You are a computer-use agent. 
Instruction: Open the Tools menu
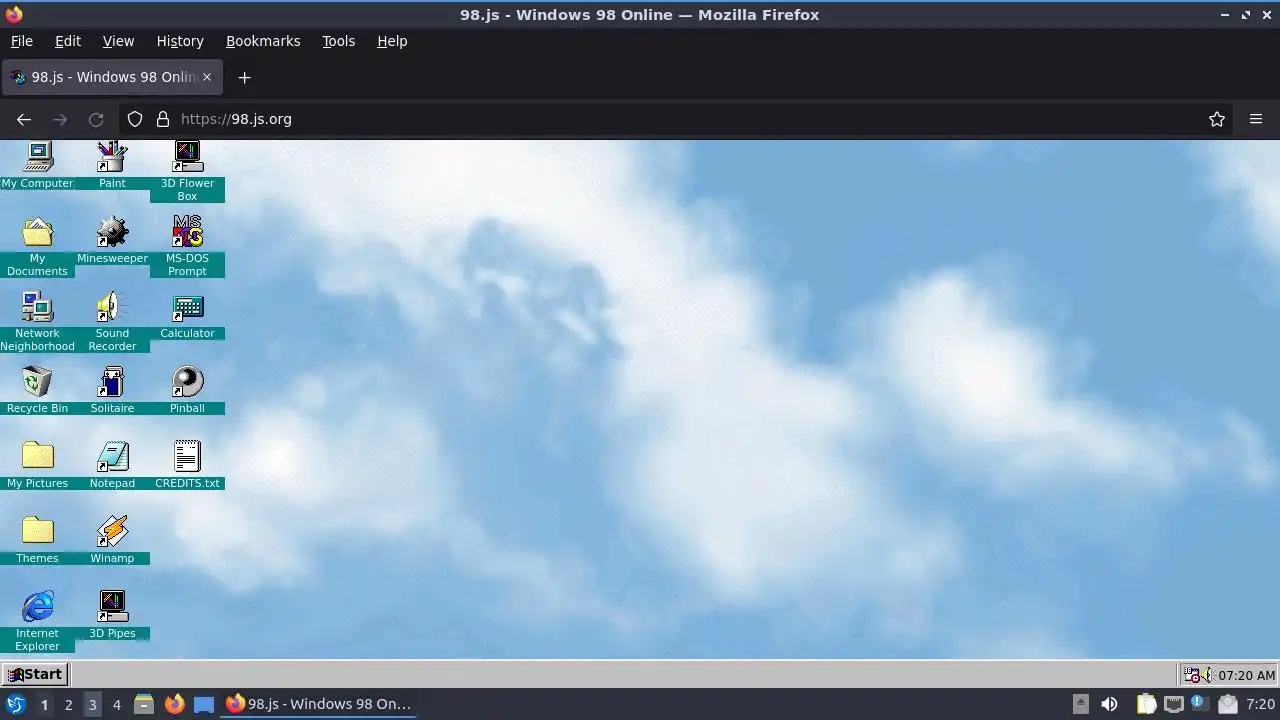click(338, 41)
